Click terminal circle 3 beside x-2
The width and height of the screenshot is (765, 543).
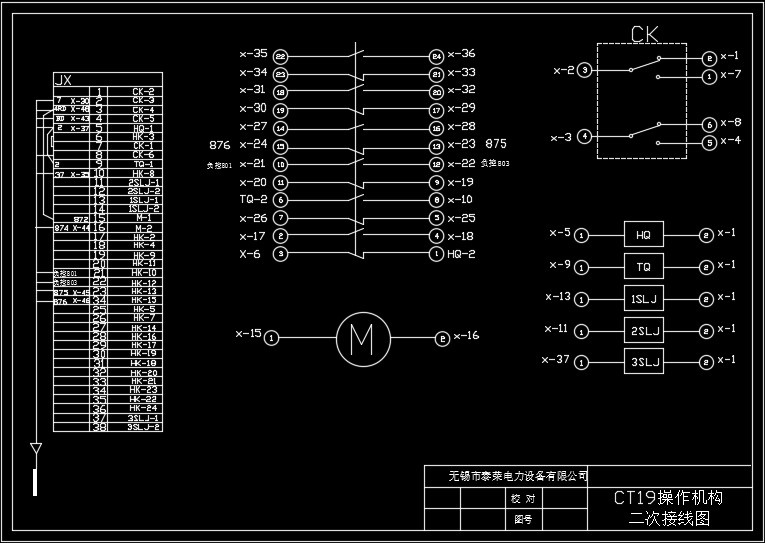pyautogui.click(x=585, y=70)
